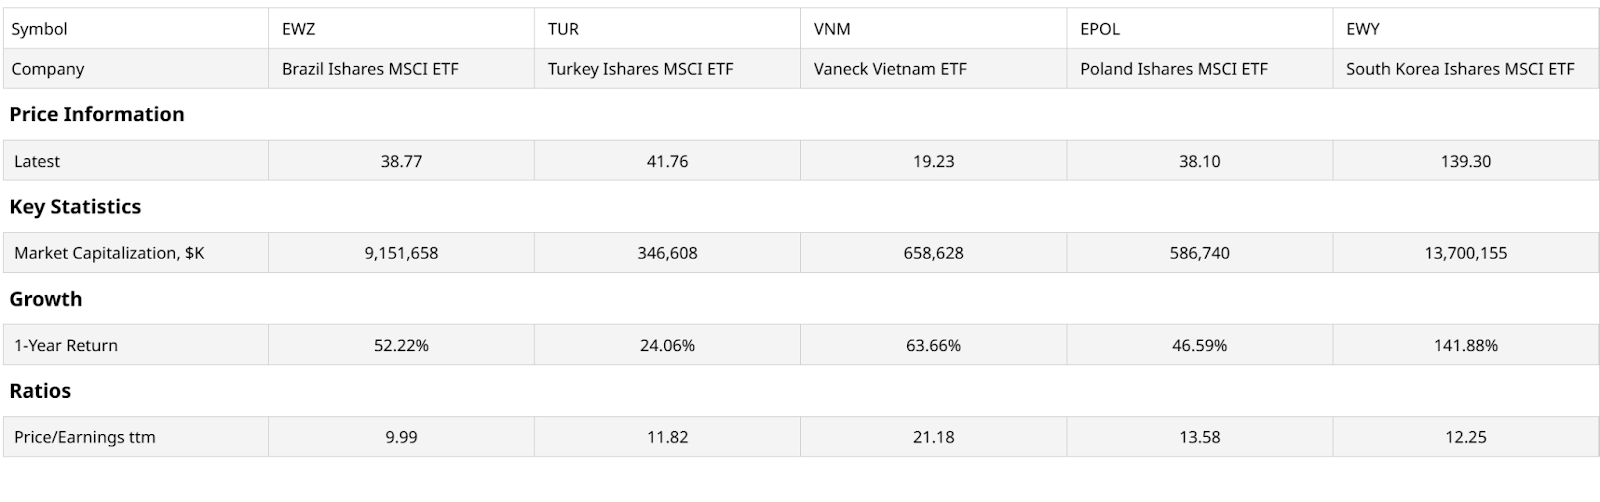
Task: Click Brazil Ishares MSCI ETF company name
Action: (370, 69)
